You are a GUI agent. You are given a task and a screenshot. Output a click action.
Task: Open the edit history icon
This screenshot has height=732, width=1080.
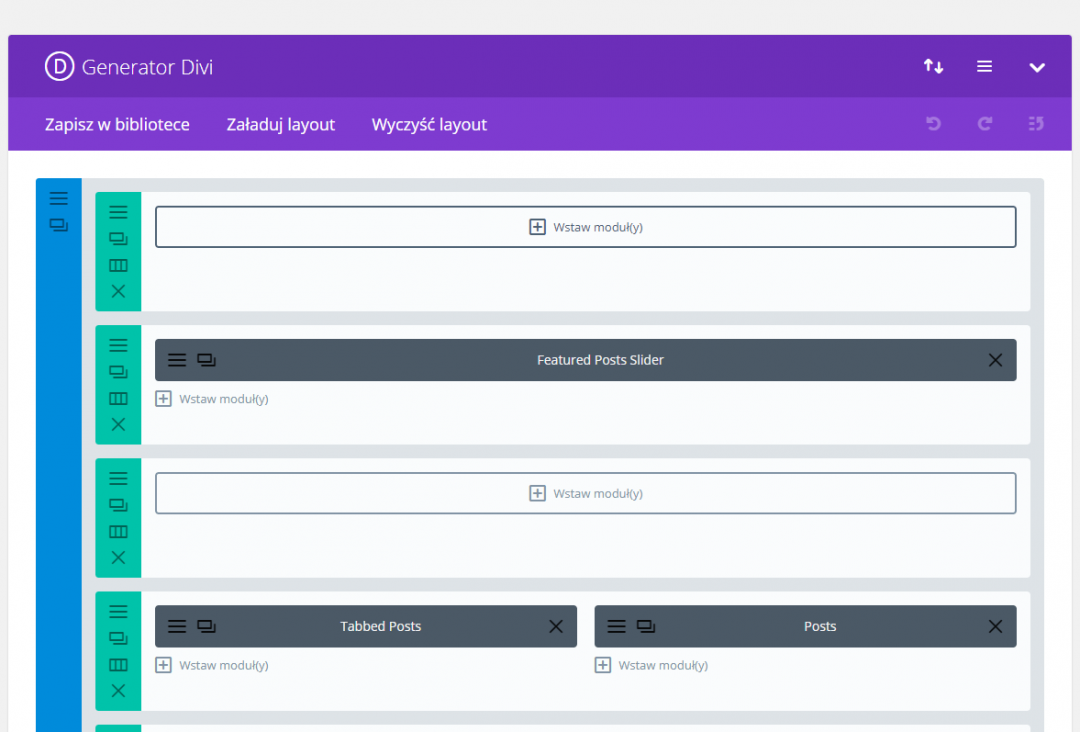[x=1036, y=124]
